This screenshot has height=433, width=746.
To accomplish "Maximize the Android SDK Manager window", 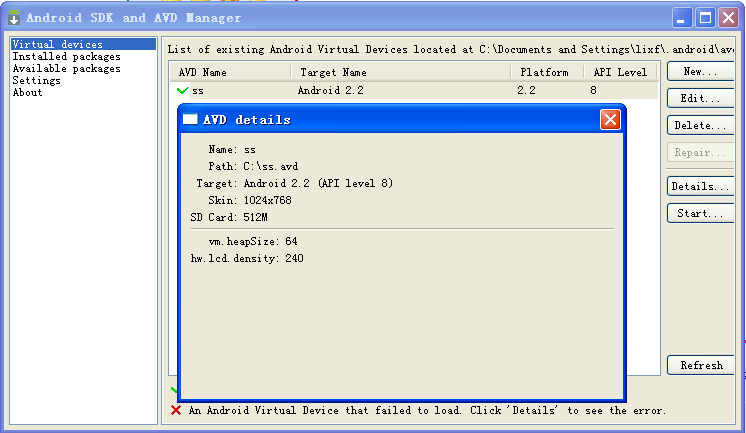I will point(705,18).
